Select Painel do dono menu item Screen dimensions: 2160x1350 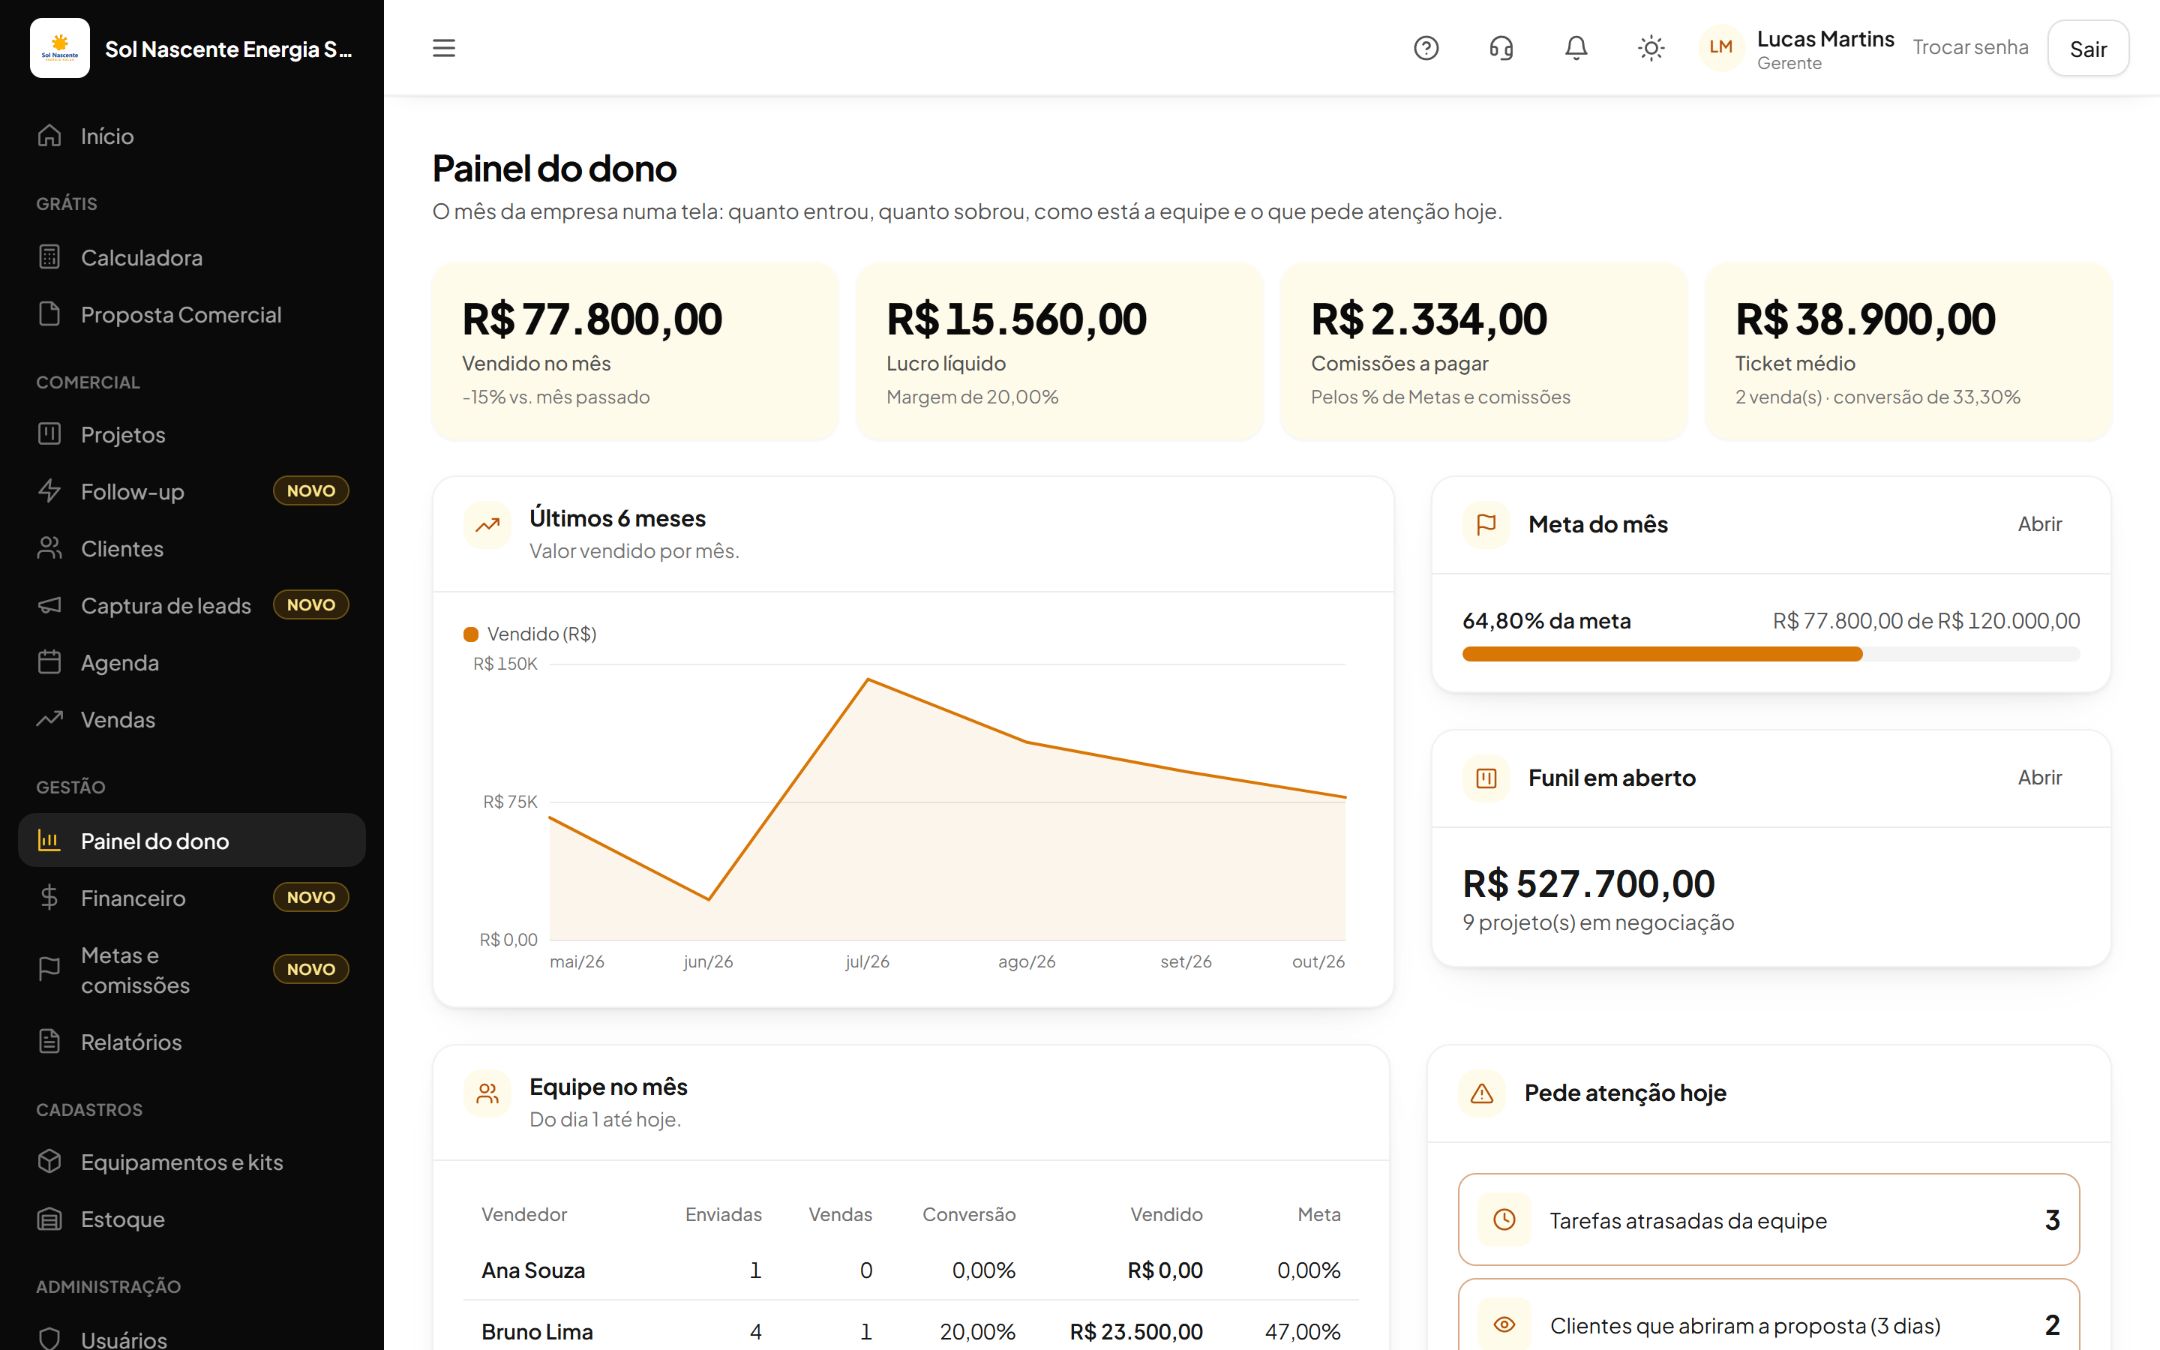pos(192,841)
